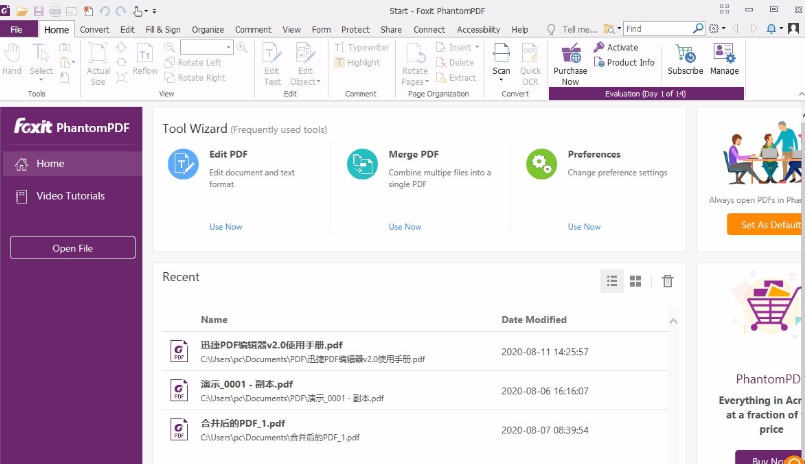The width and height of the screenshot is (805, 464).
Task: Click the Scan tool icon
Action: pos(501,54)
